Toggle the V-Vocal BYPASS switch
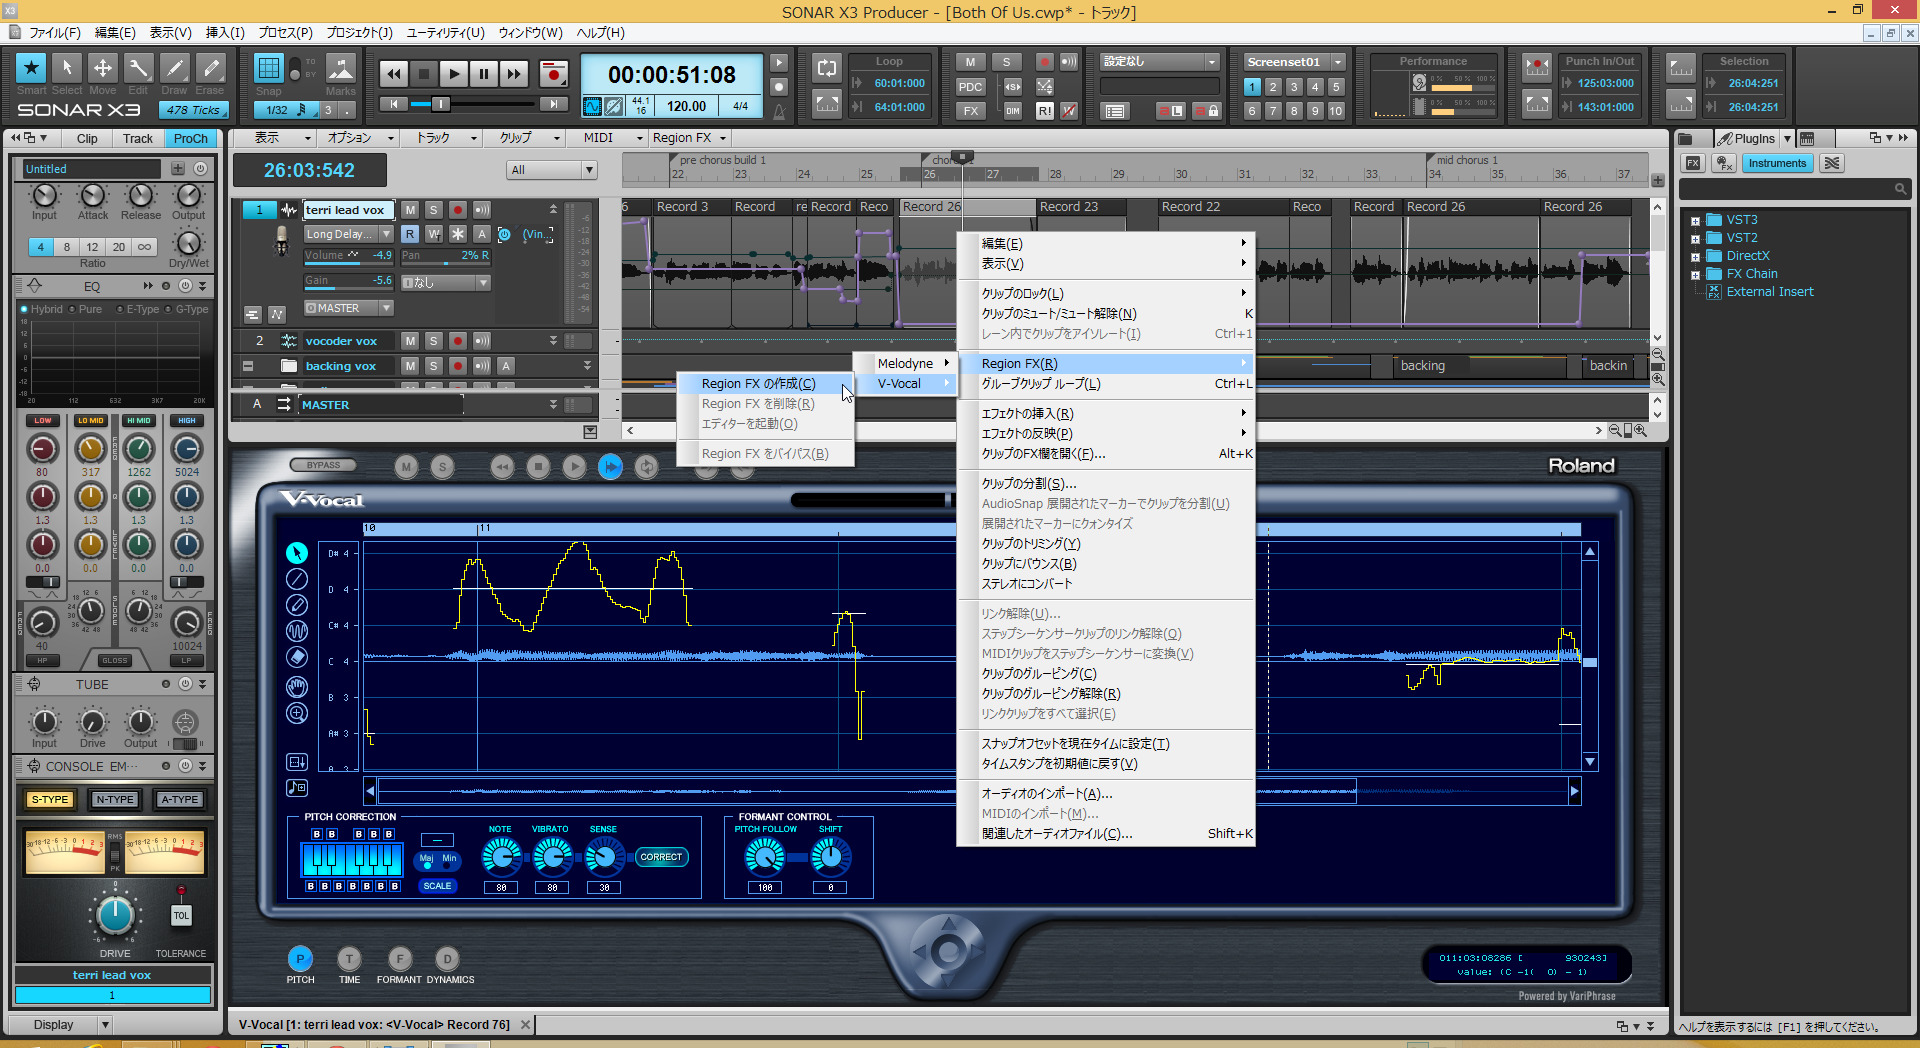 pyautogui.click(x=323, y=465)
